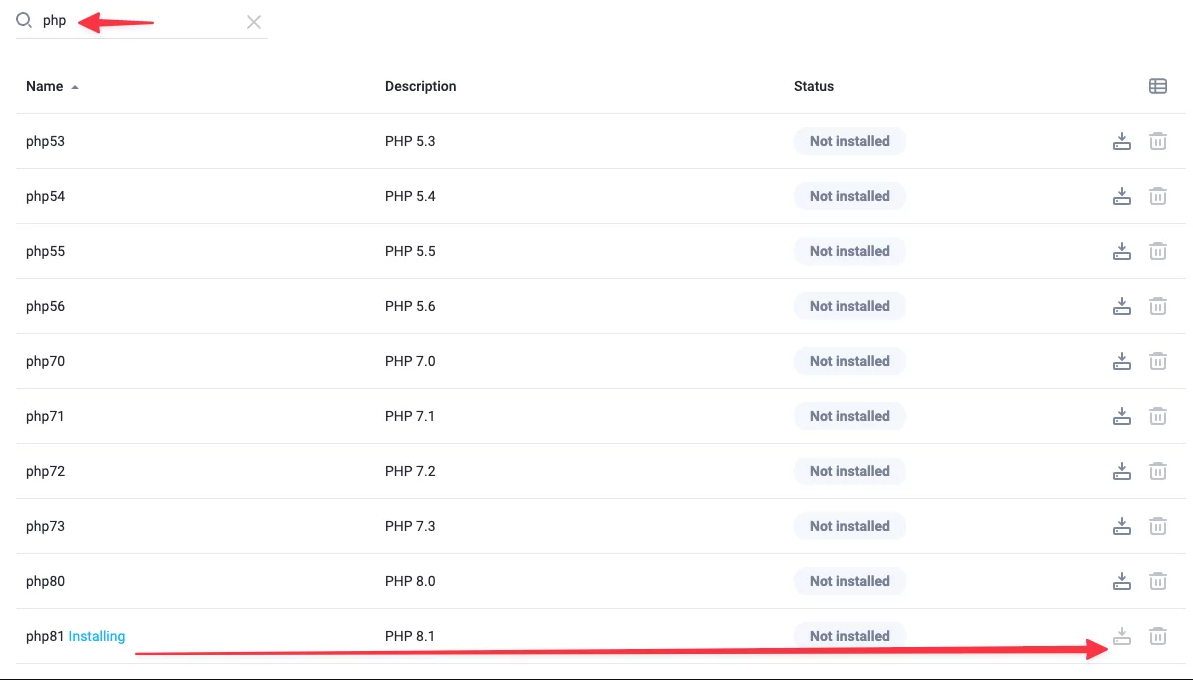This screenshot has width=1193, height=680.
Task: Select the php53 name cell
Action: (46, 141)
